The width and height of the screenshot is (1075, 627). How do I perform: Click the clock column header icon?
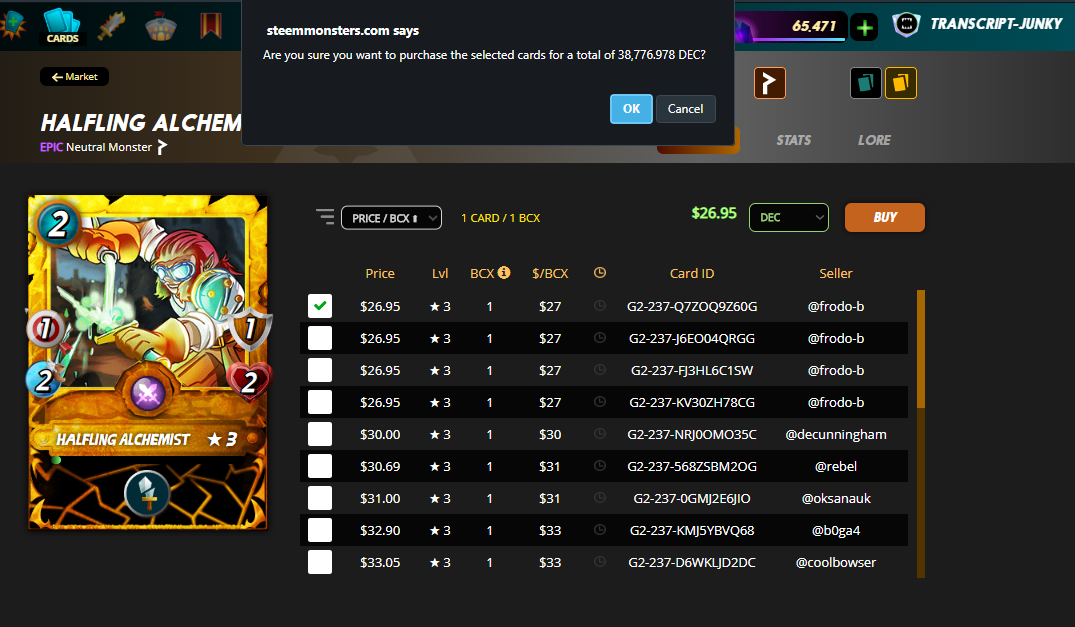(x=600, y=273)
